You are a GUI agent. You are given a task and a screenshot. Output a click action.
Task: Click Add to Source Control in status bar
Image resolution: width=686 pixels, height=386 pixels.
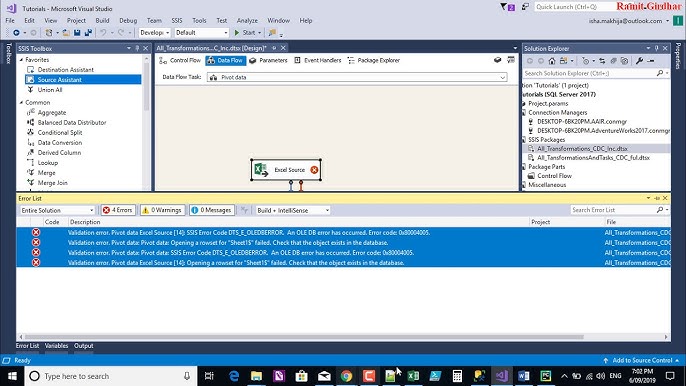tap(642, 361)
